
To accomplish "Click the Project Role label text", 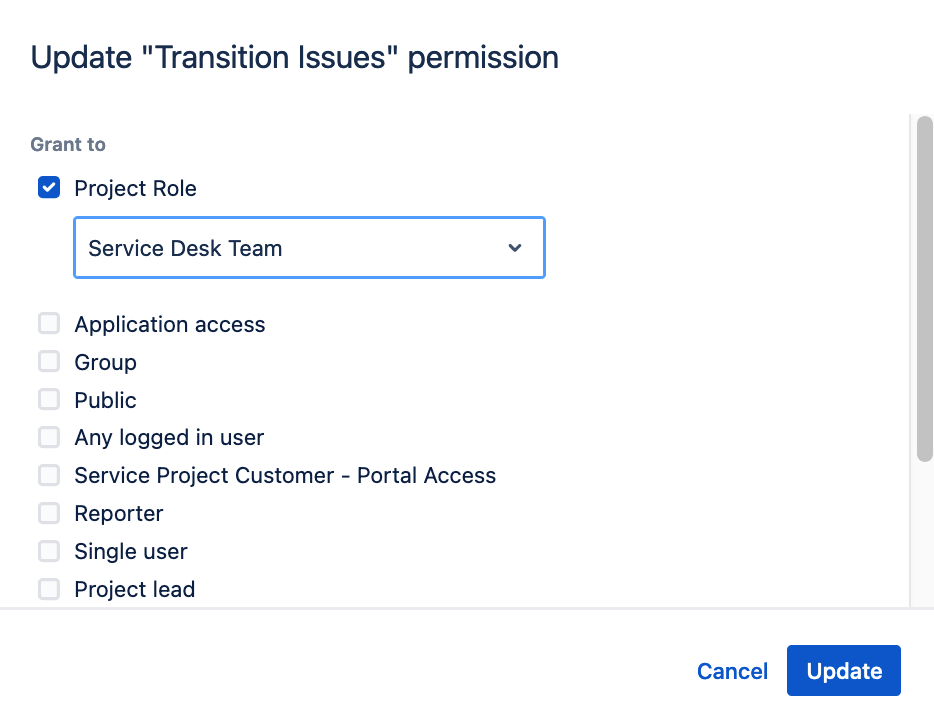I will (135, 188).
